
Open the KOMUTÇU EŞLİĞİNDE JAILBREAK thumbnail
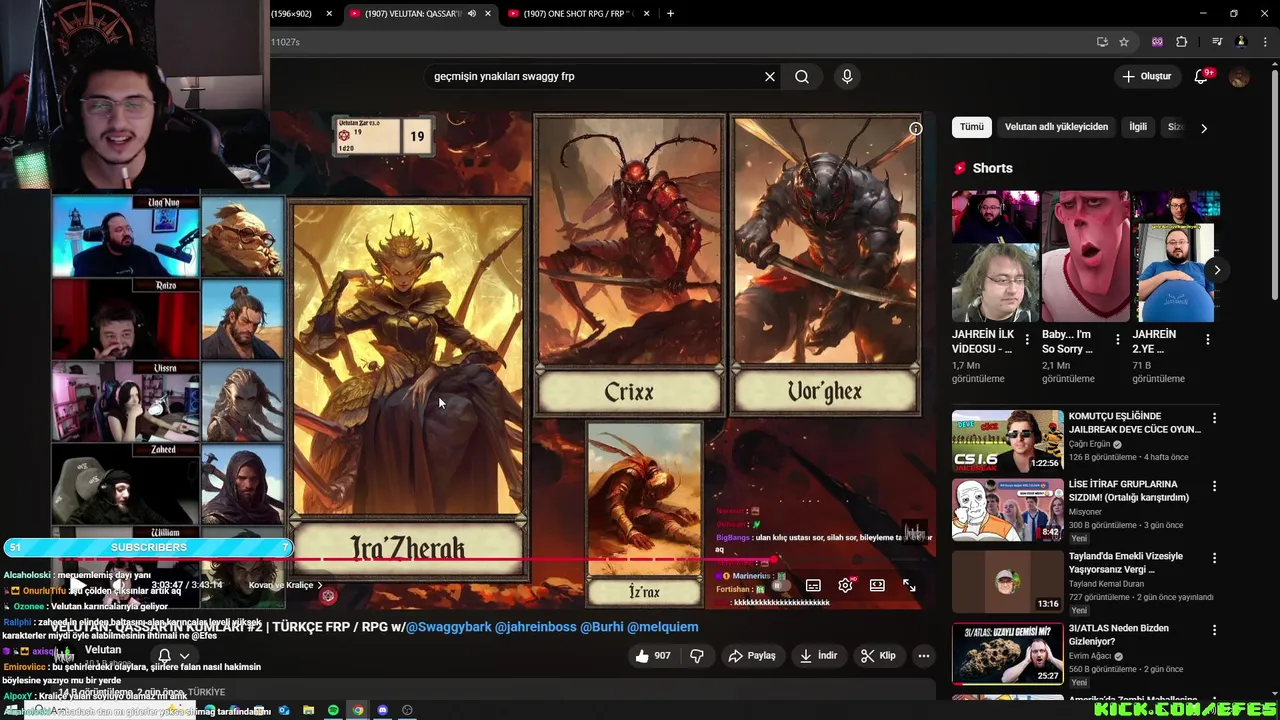tap(1007, 441)
